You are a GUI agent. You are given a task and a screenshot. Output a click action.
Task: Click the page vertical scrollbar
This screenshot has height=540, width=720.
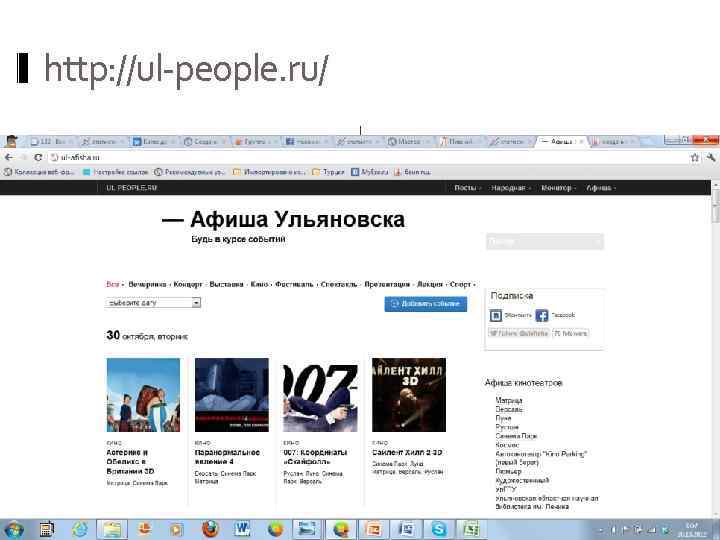[x=715, y=349]
